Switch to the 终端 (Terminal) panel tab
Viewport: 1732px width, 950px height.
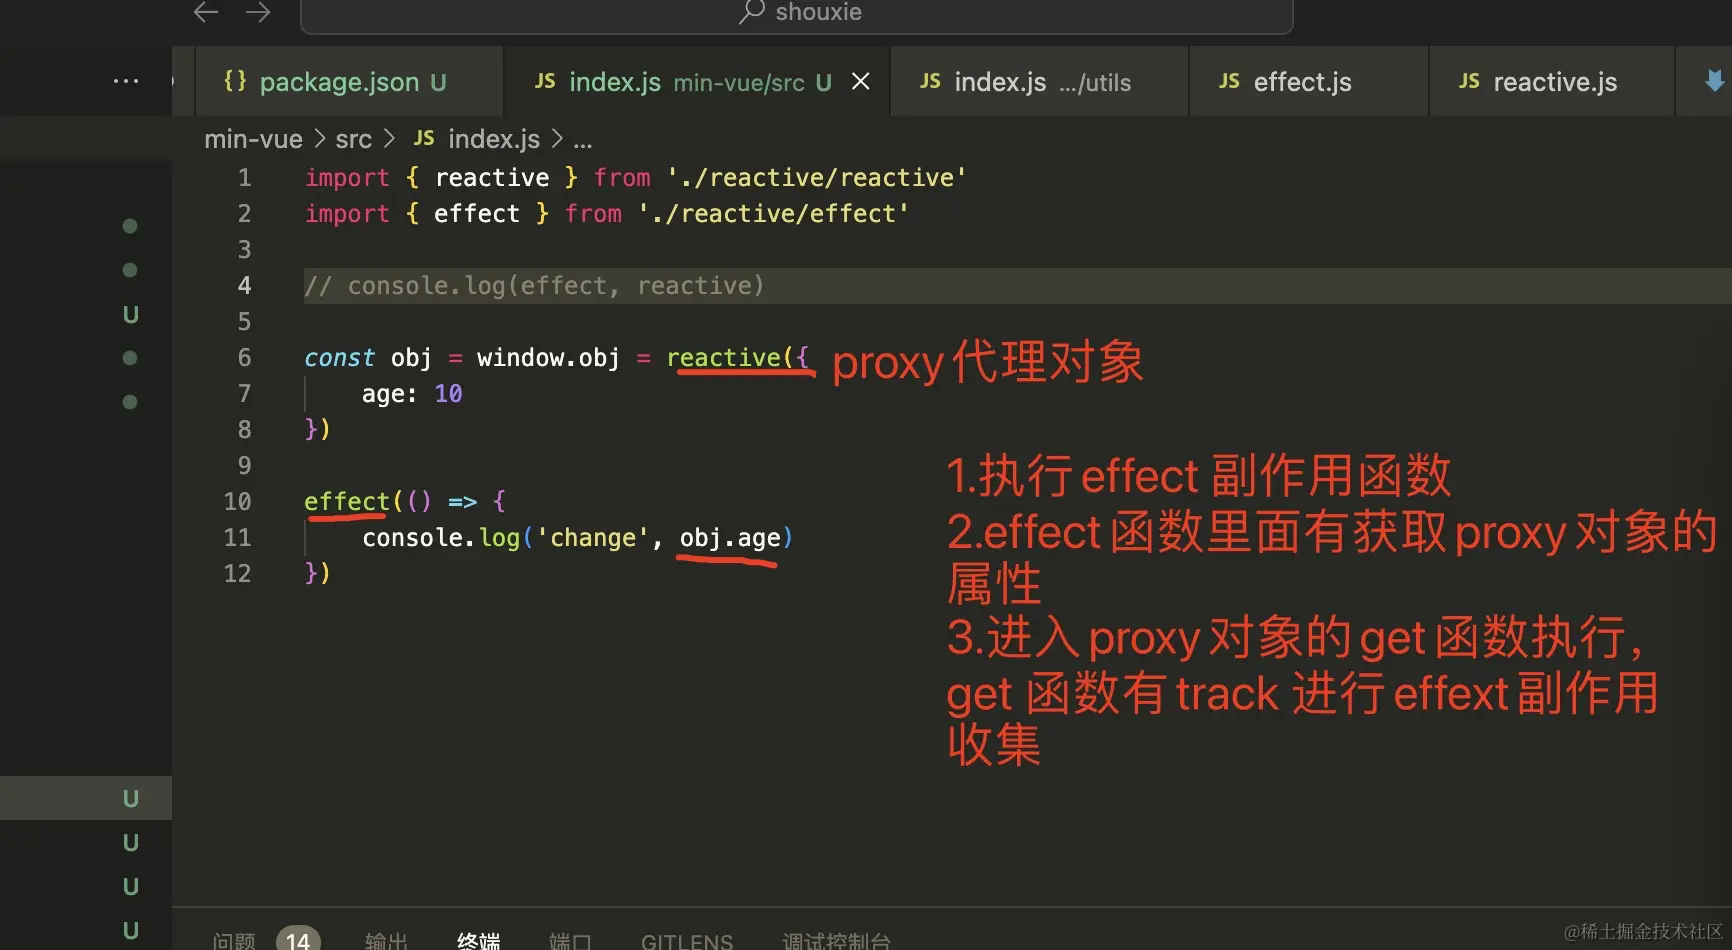click(478, 941)
